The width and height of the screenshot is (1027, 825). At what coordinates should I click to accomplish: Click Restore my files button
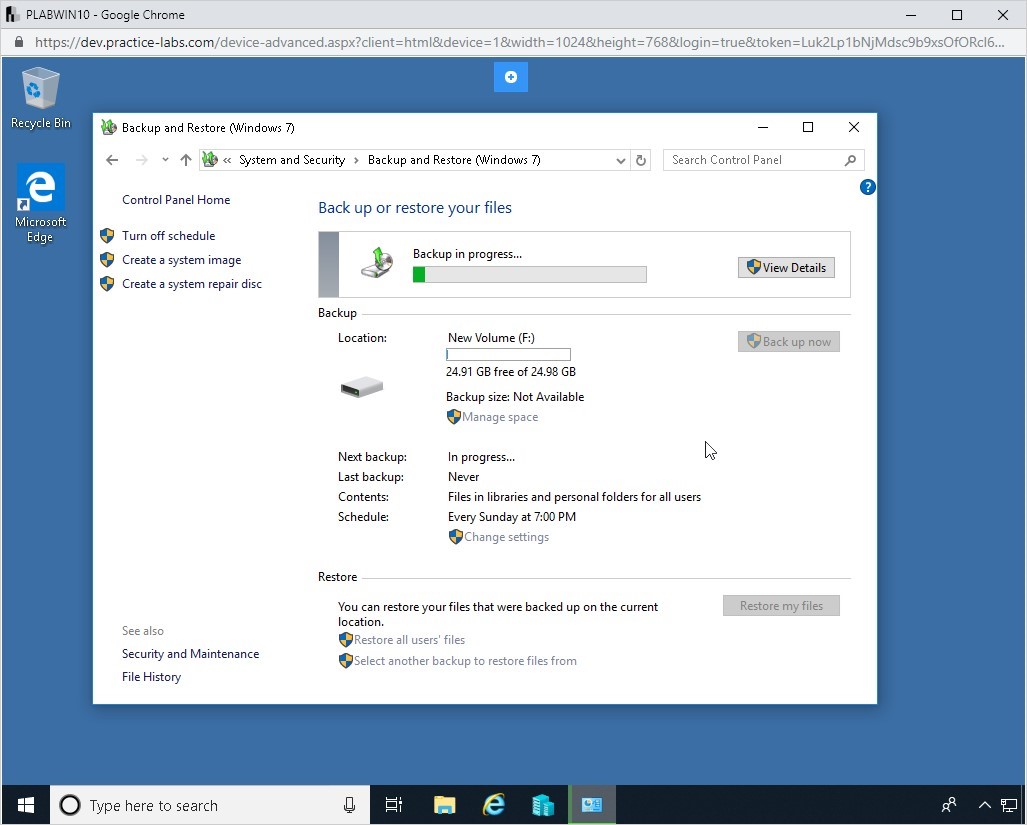pyautogui.click(x=781, y=606)
